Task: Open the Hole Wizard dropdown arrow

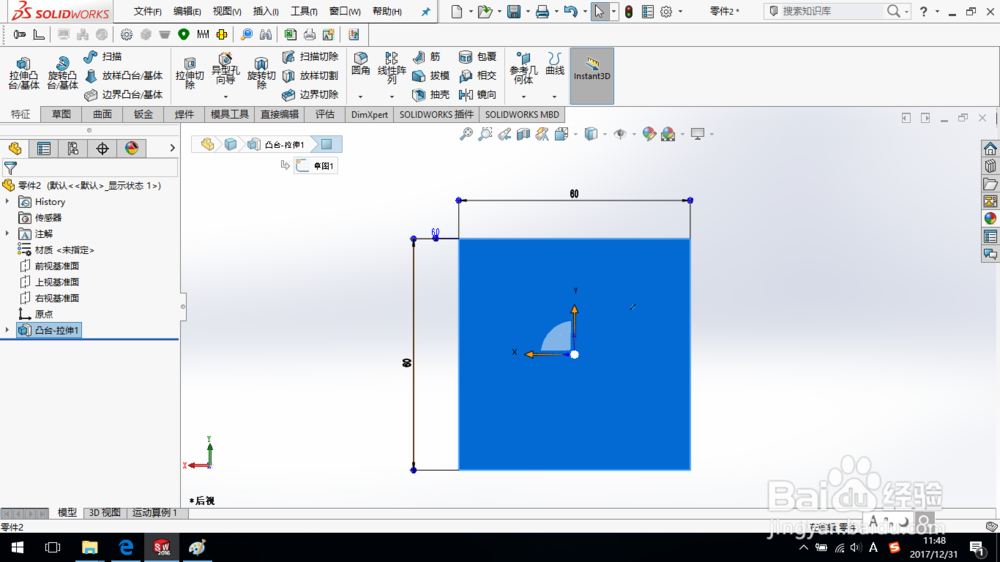Action: coord(225,97)
